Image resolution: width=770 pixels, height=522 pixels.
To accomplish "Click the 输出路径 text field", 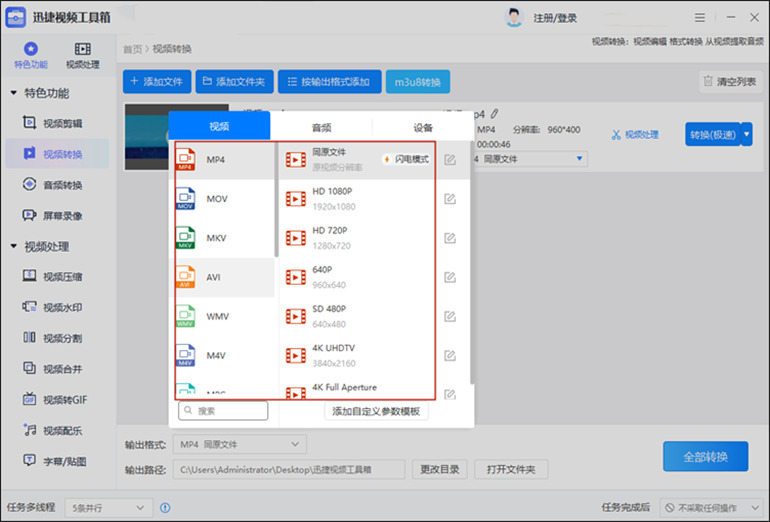I will pyautogui.click(x=289, y=469).
